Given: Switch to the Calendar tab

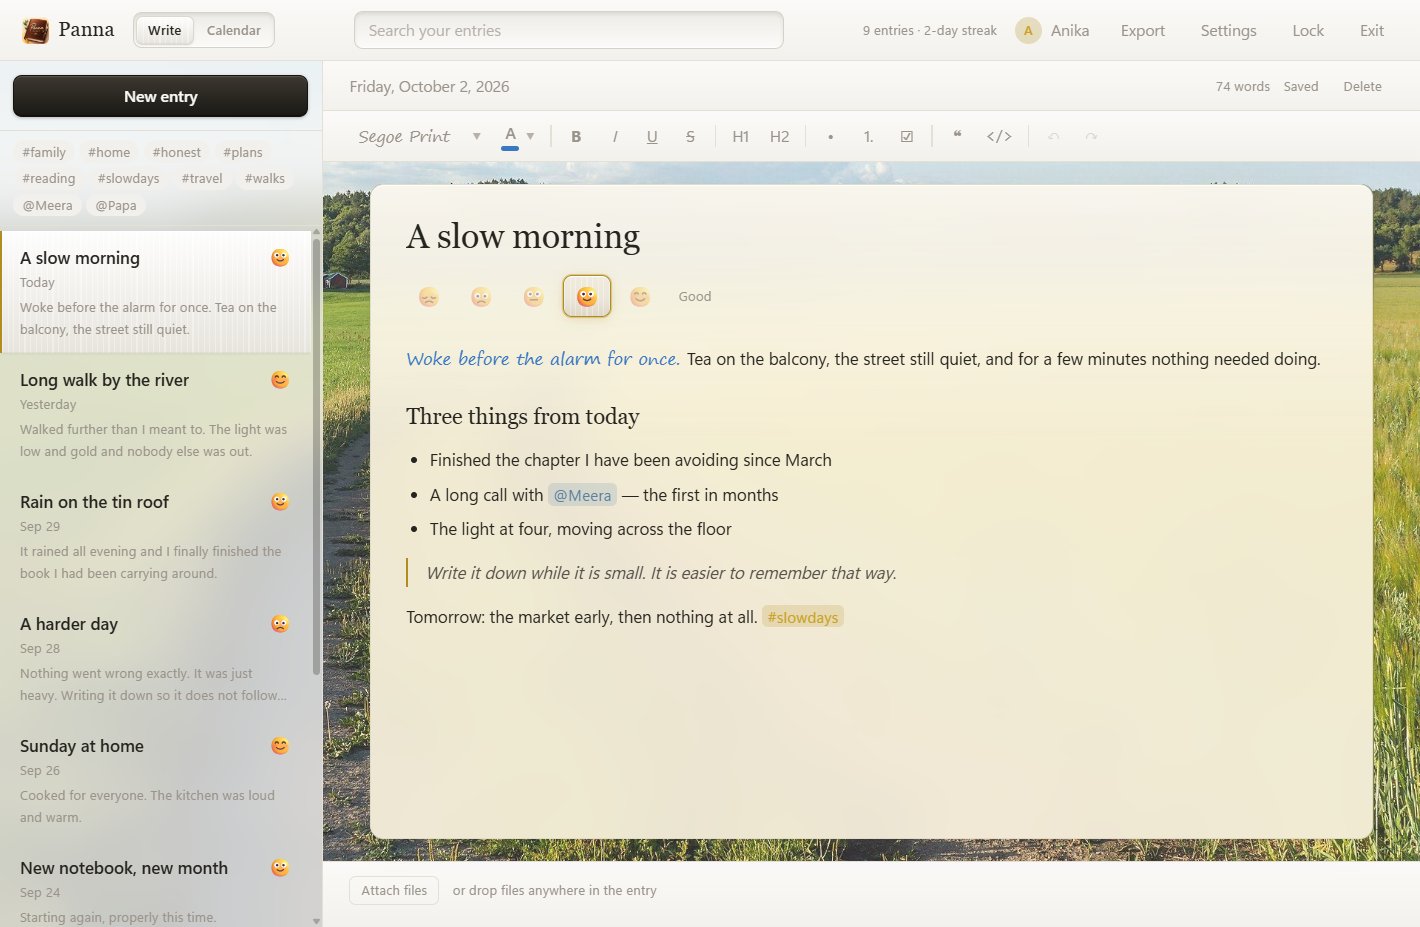Looking at the screenshot, I should click(234, 30).
